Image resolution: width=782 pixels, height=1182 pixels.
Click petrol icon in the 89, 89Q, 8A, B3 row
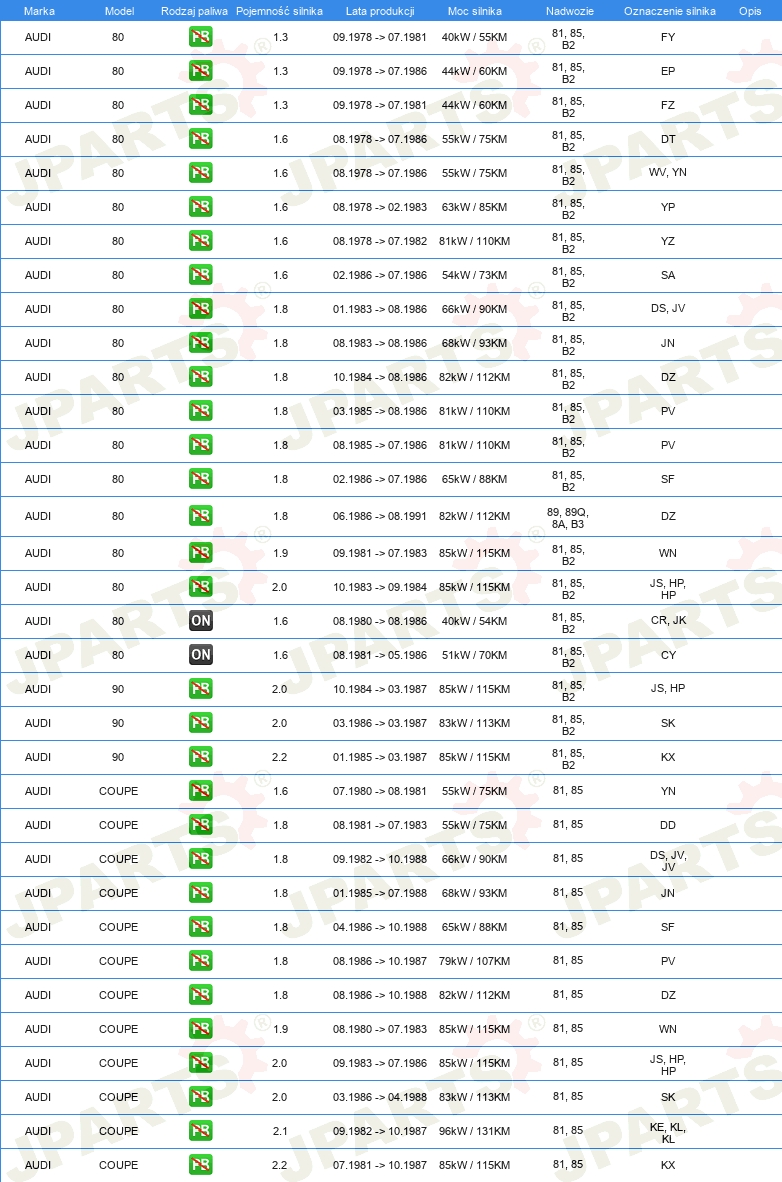pos(201,516)
